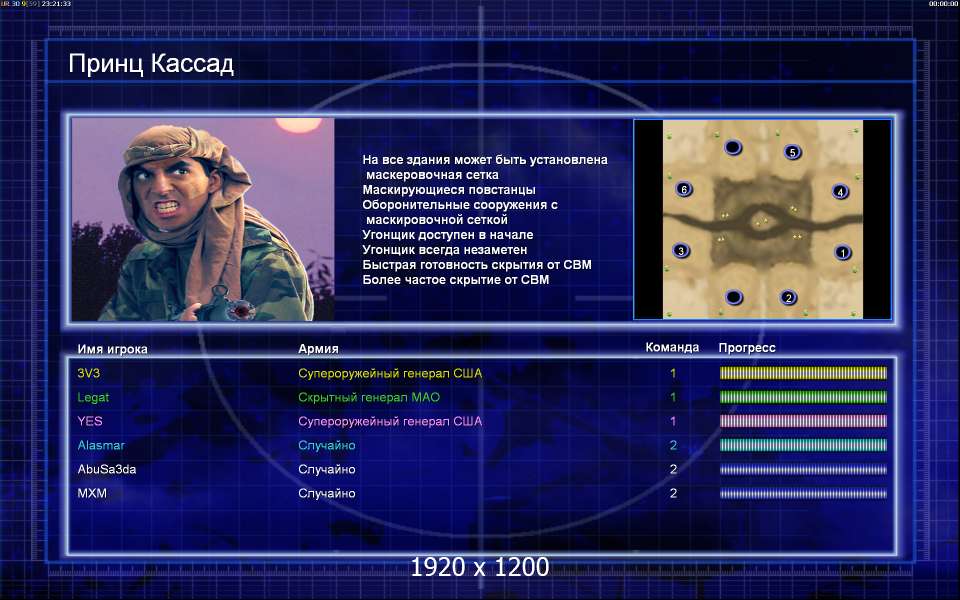Click 'Маскирующиеся повстанцы' ability line
Screen dimensions: 960x600
click(449, 190)
